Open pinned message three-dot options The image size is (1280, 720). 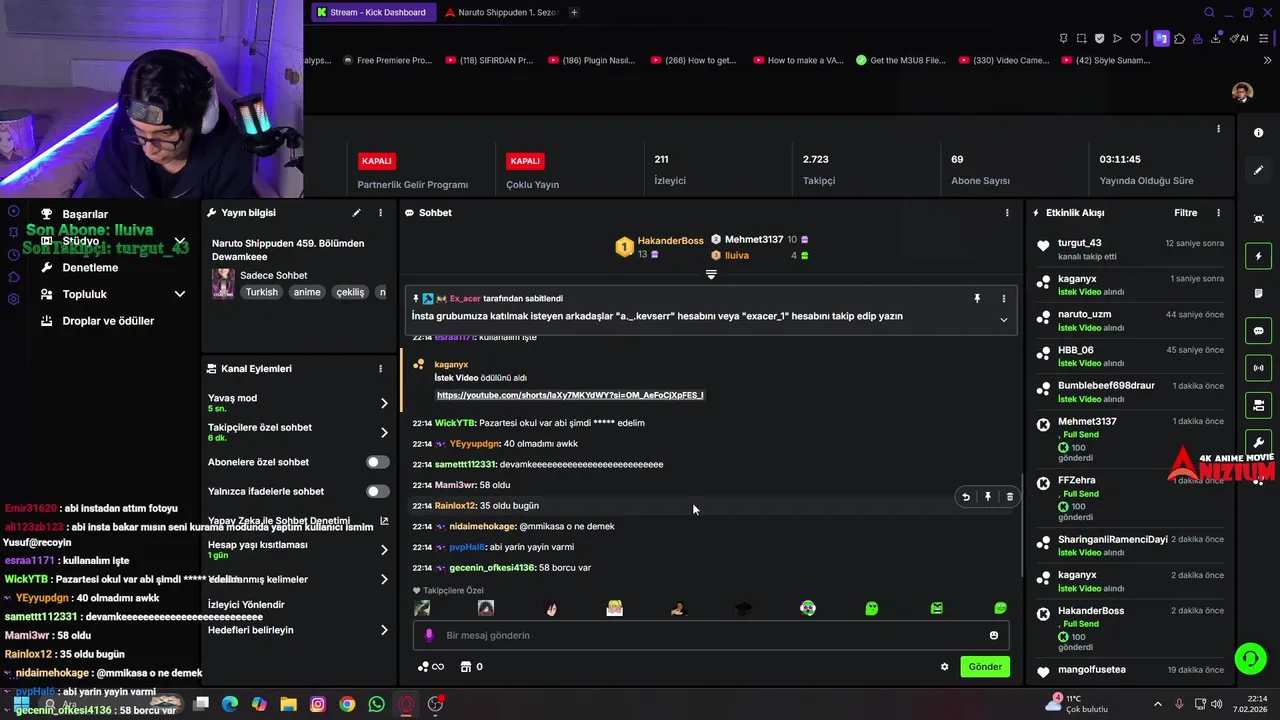(x=1003, y=298)
